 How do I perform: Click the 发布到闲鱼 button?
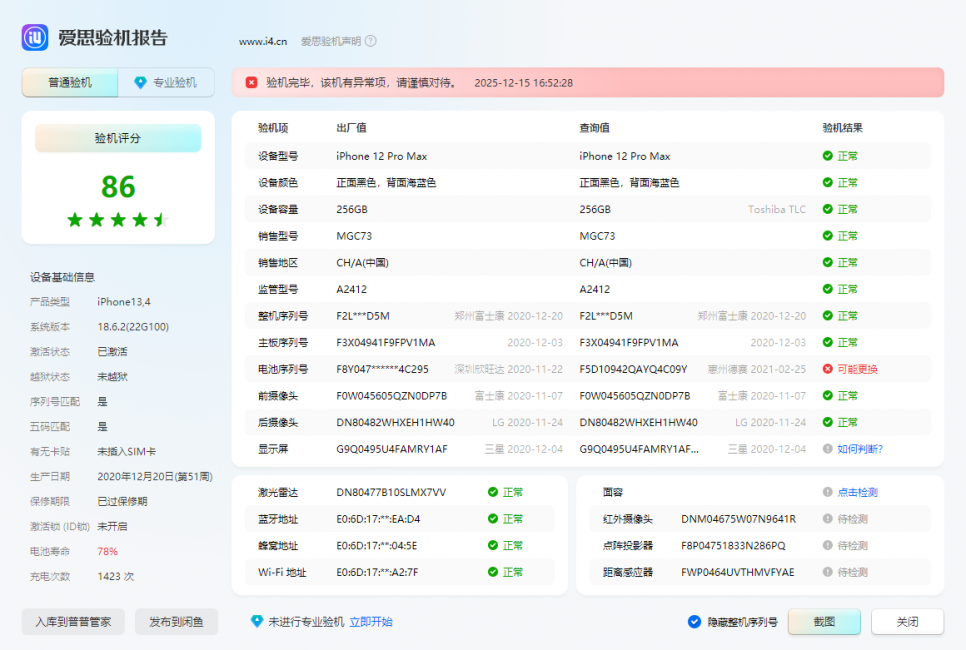pyautogui.click(x=177, y=621)
